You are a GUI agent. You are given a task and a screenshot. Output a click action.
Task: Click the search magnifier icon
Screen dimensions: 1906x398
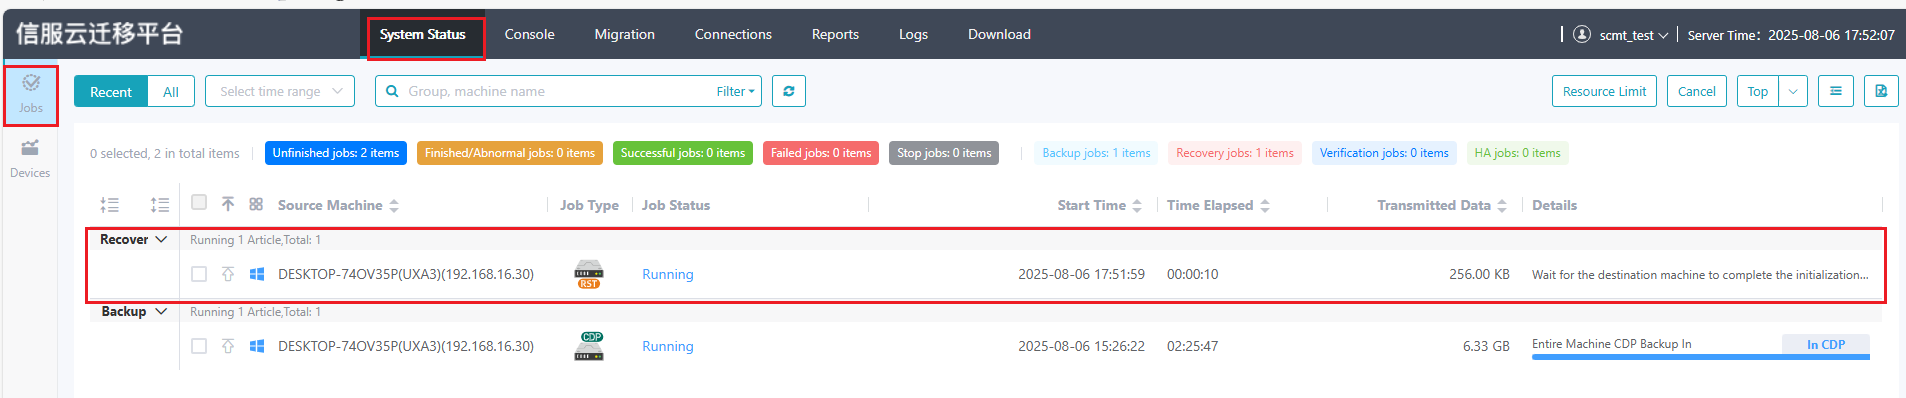coord(392,91)
